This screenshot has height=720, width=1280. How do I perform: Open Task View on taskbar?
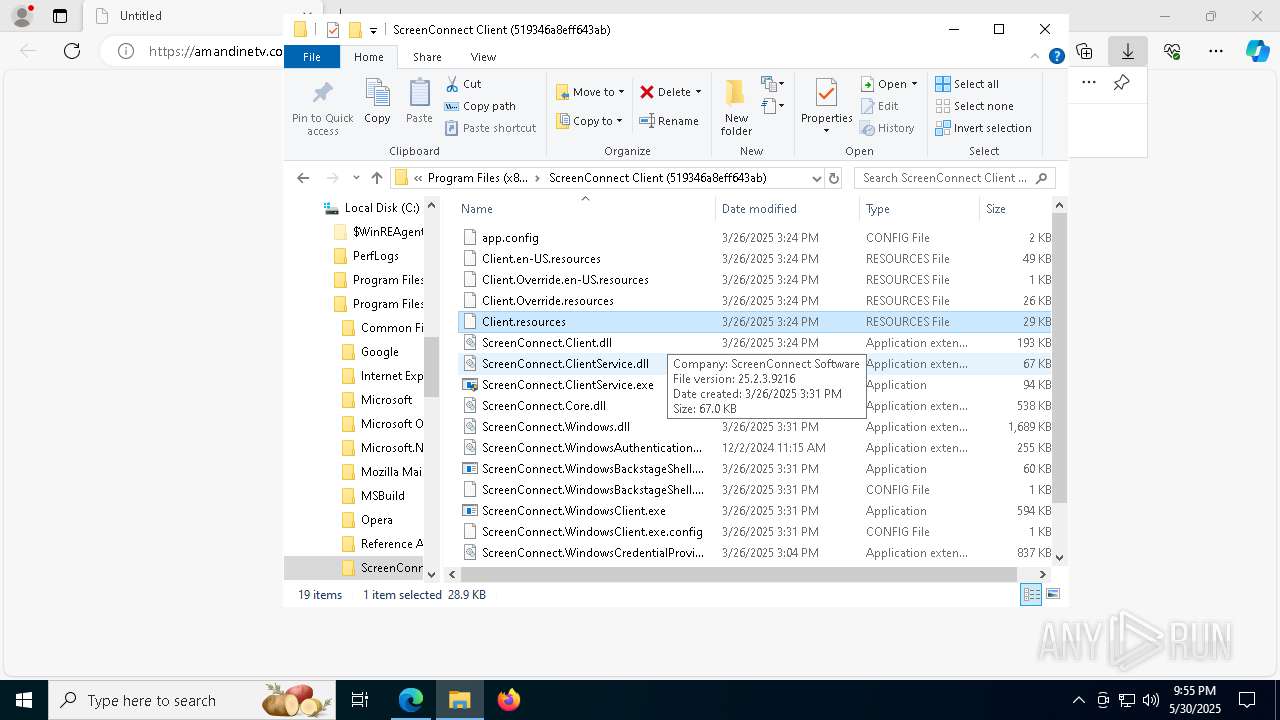pyautogui.click(x=361, y=700)
